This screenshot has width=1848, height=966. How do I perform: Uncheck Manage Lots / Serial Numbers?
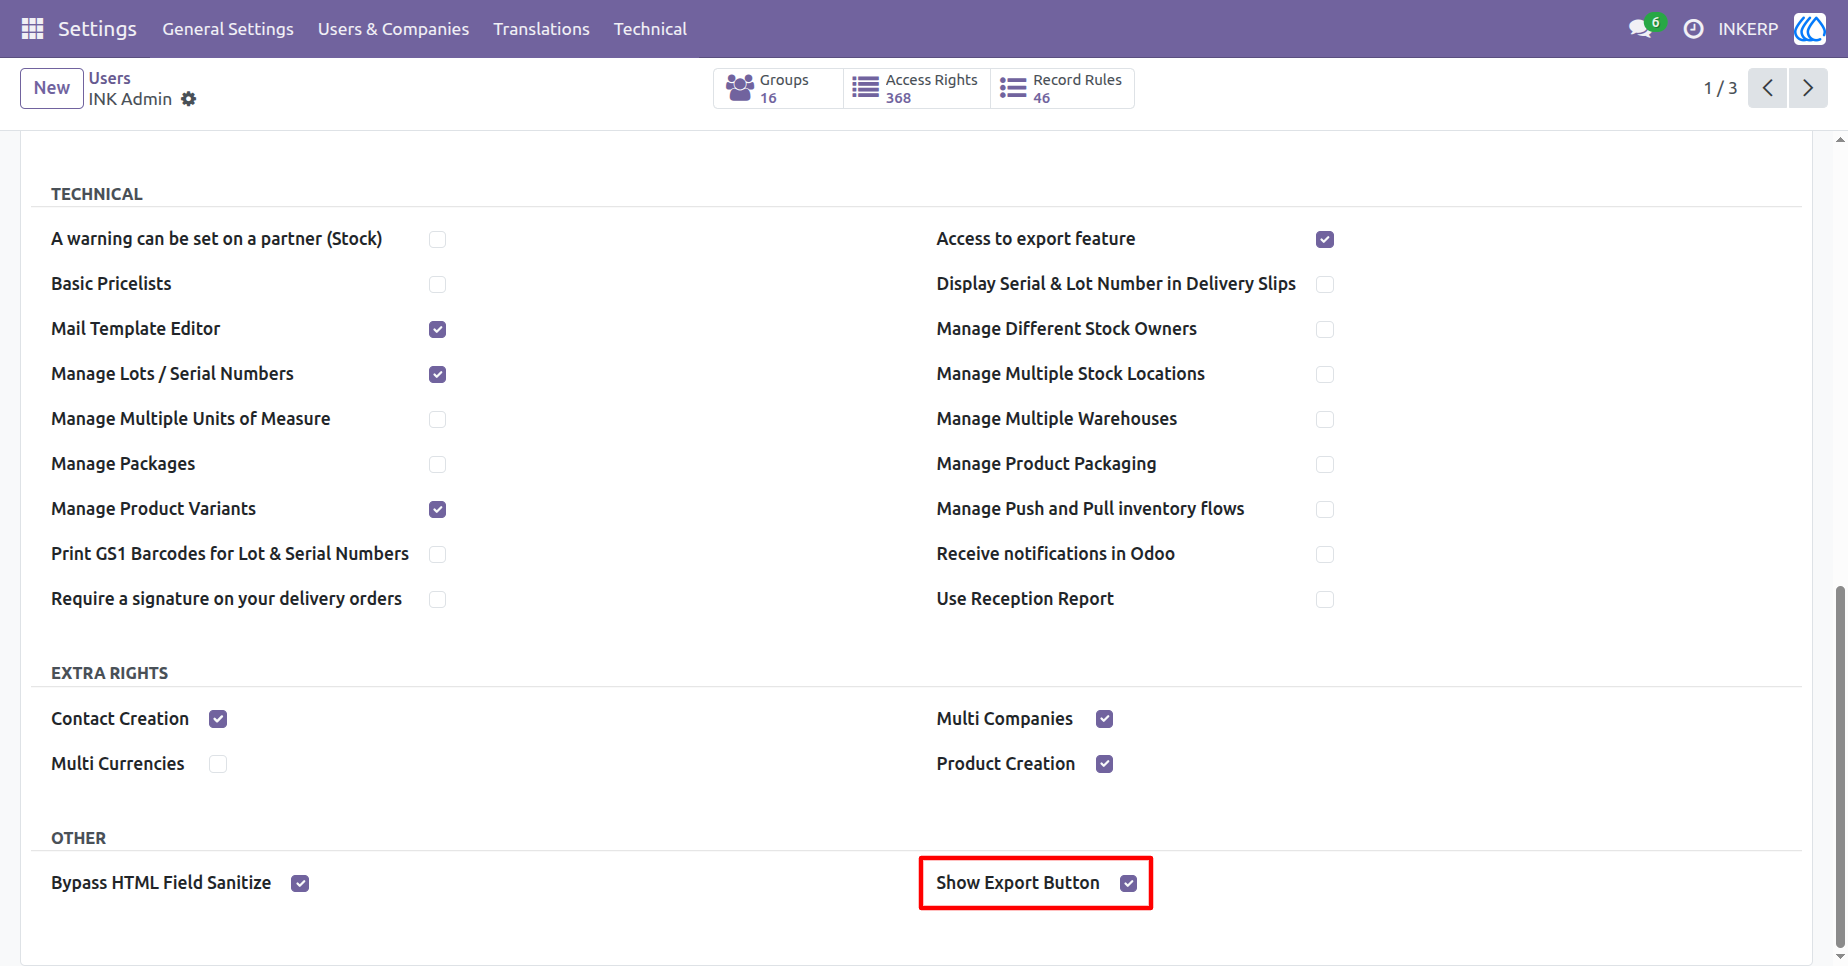(437, 374)
